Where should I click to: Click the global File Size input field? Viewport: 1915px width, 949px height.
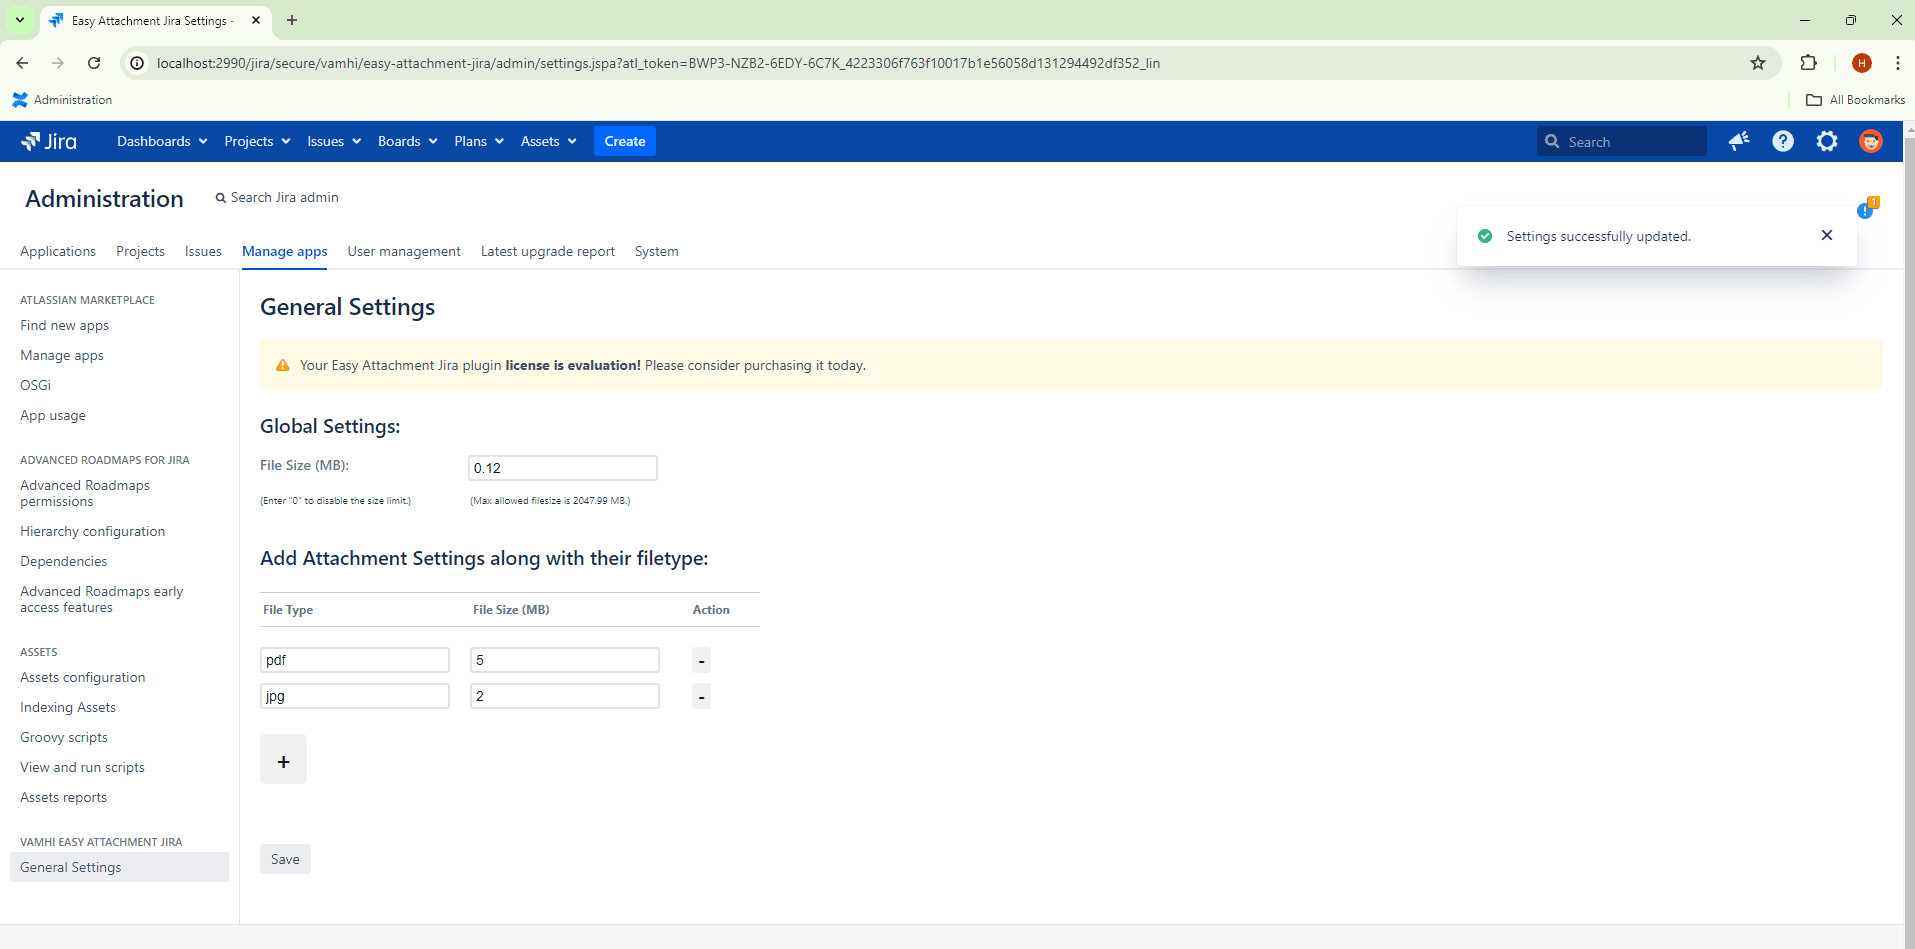tap(562, 468)
